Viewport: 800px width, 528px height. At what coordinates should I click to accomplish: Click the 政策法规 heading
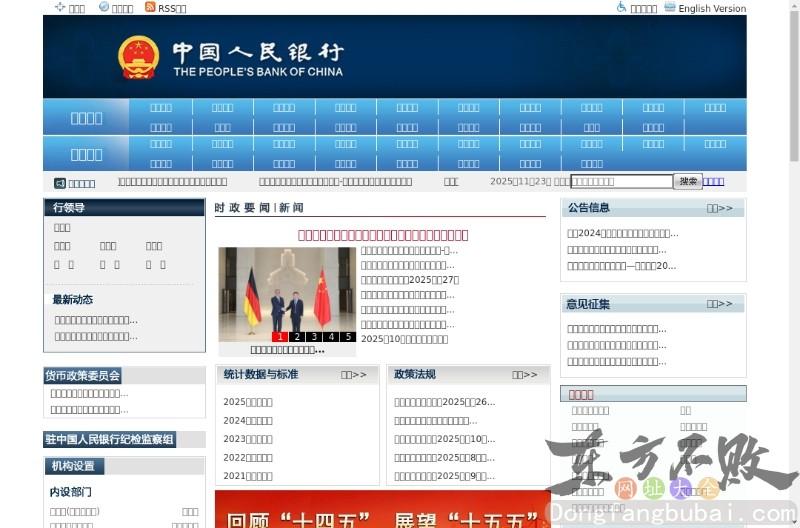click(415, 374)
